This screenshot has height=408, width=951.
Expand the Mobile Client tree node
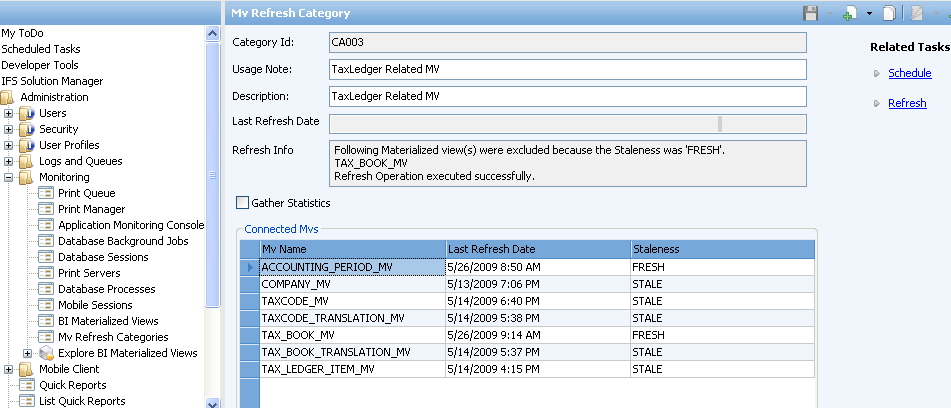(8, 369)
